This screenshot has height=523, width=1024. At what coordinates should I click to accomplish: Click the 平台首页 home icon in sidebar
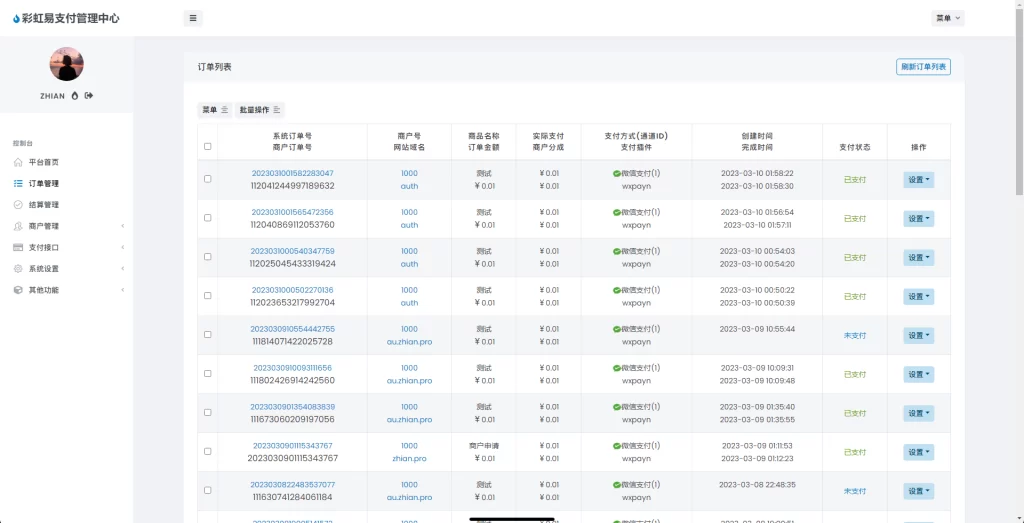coord(18,162)
